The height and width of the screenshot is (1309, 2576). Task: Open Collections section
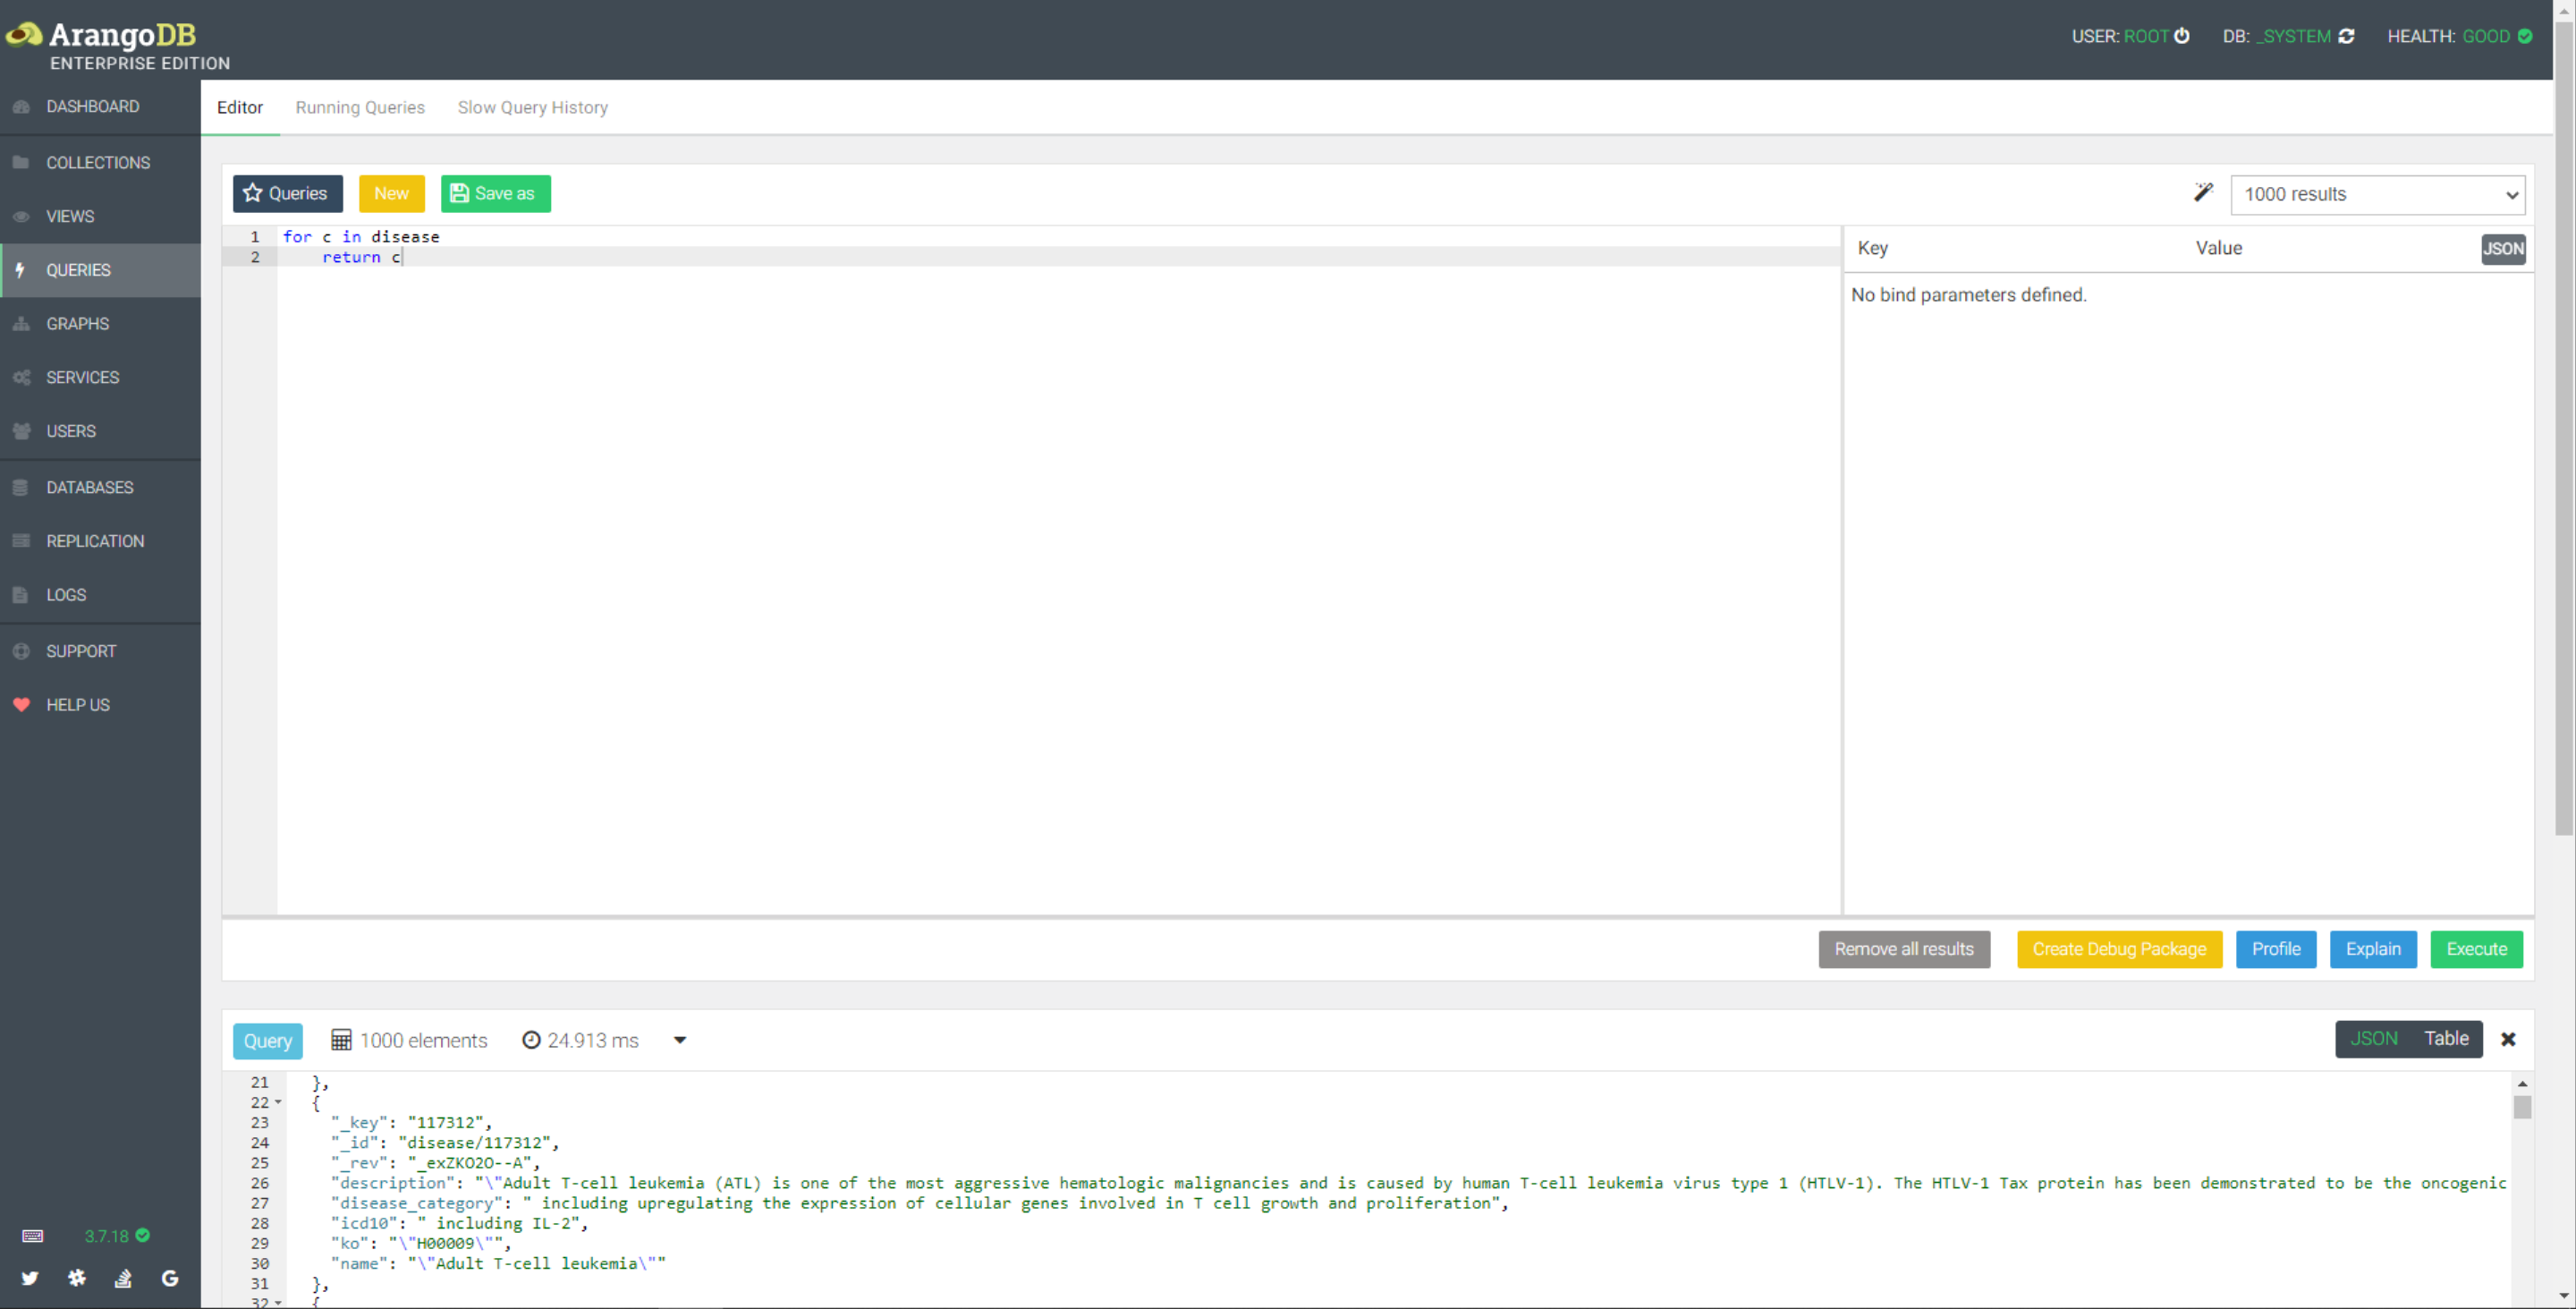point(100,162)
